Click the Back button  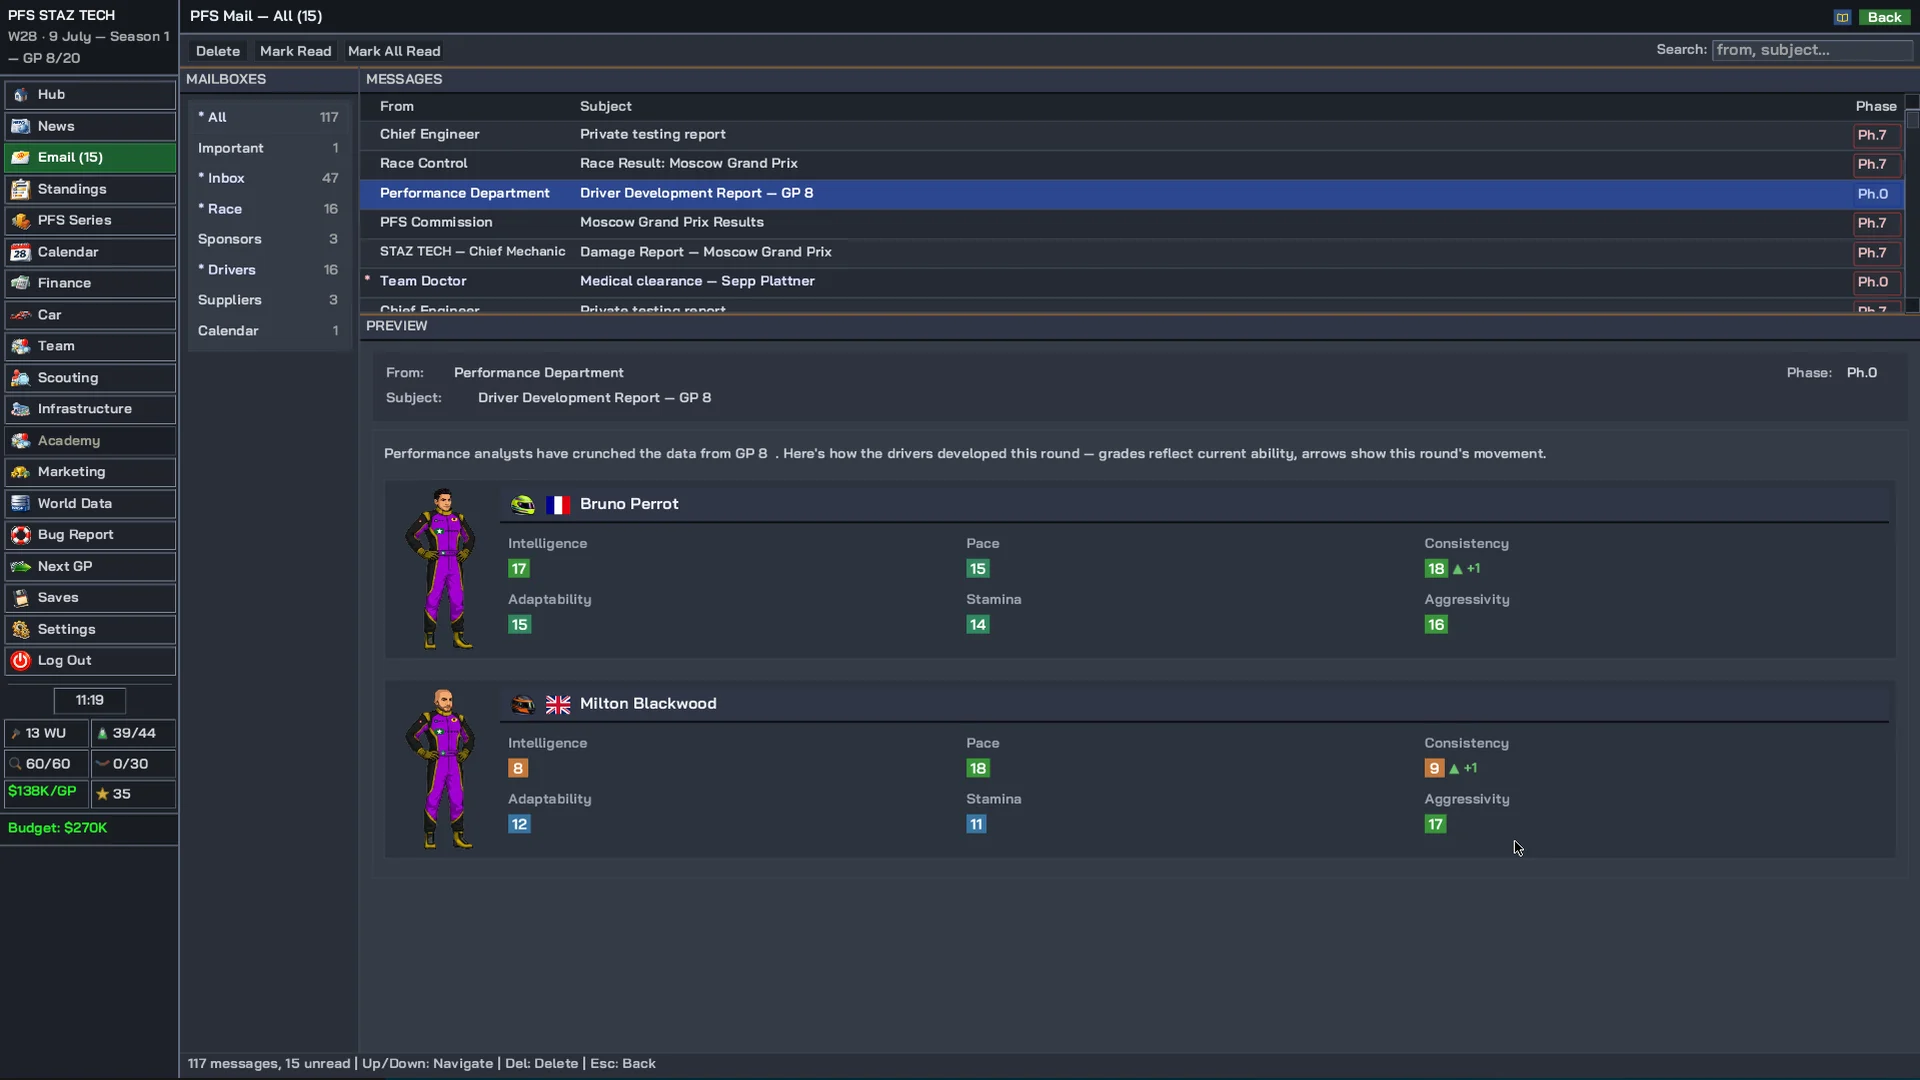coord(1884,17)
